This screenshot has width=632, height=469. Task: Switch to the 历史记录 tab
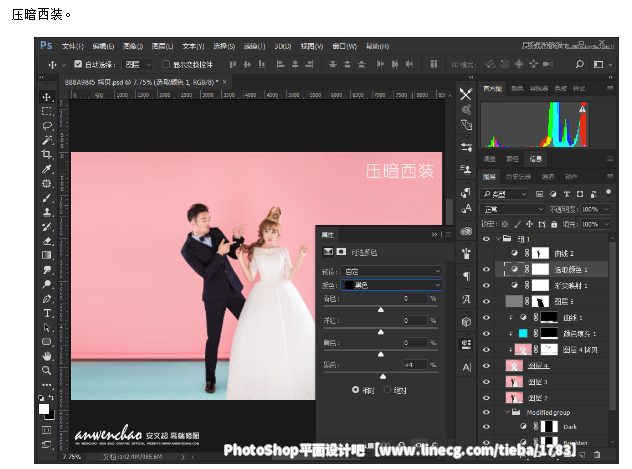518,176
